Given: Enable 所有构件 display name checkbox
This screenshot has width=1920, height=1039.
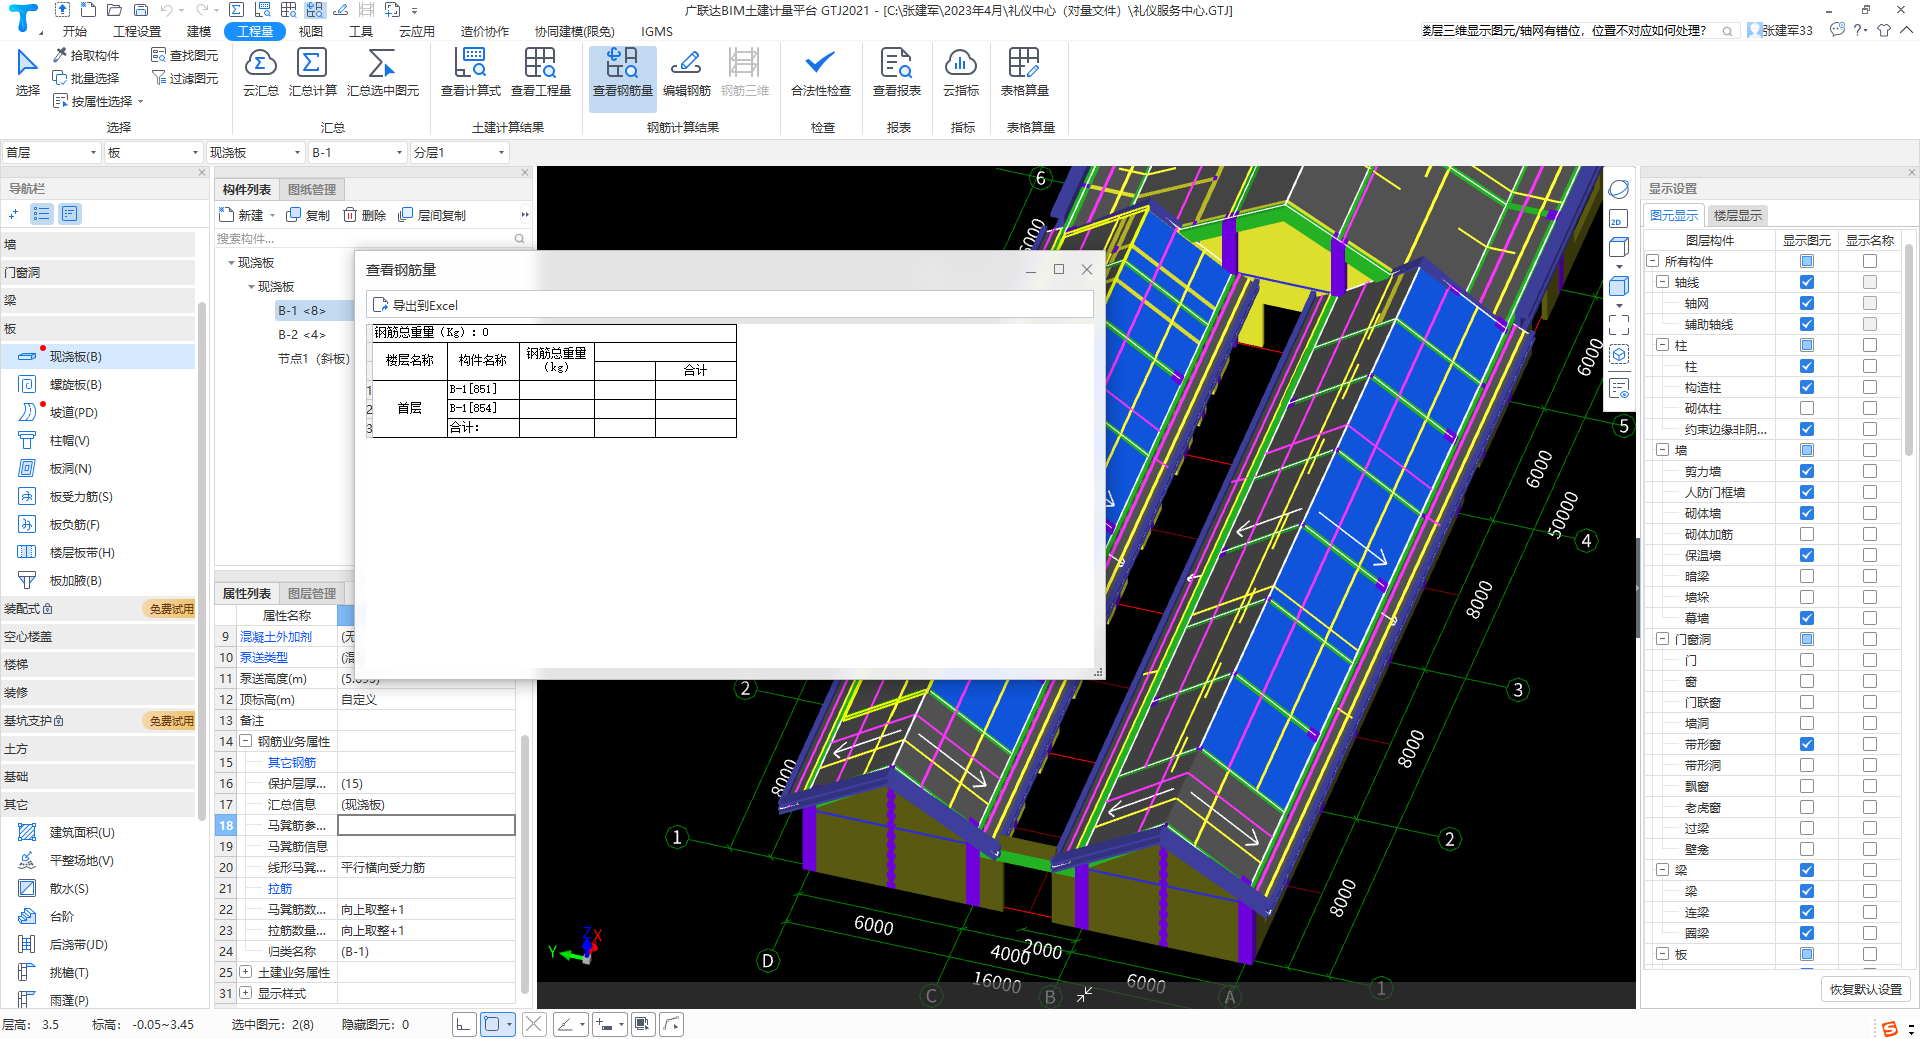Looking at the screenshot, I should 1870,261.
